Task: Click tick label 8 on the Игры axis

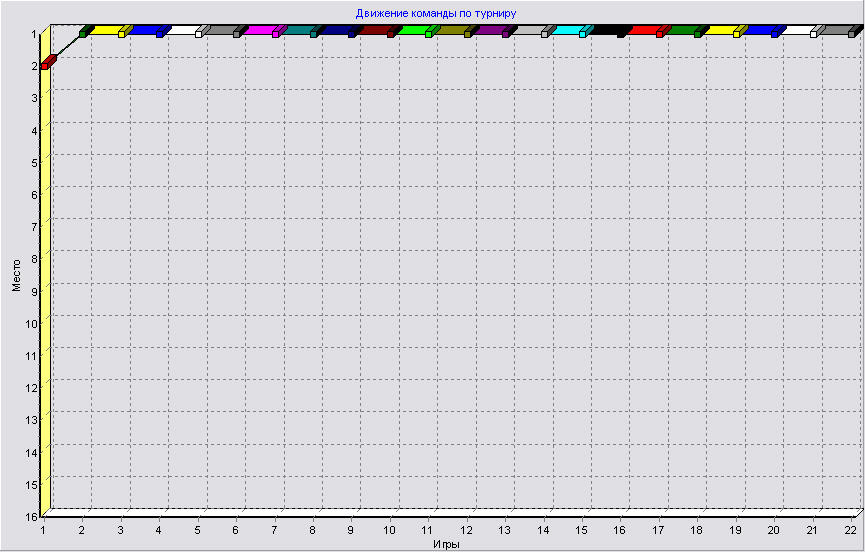Action: [x=312, y=530]
